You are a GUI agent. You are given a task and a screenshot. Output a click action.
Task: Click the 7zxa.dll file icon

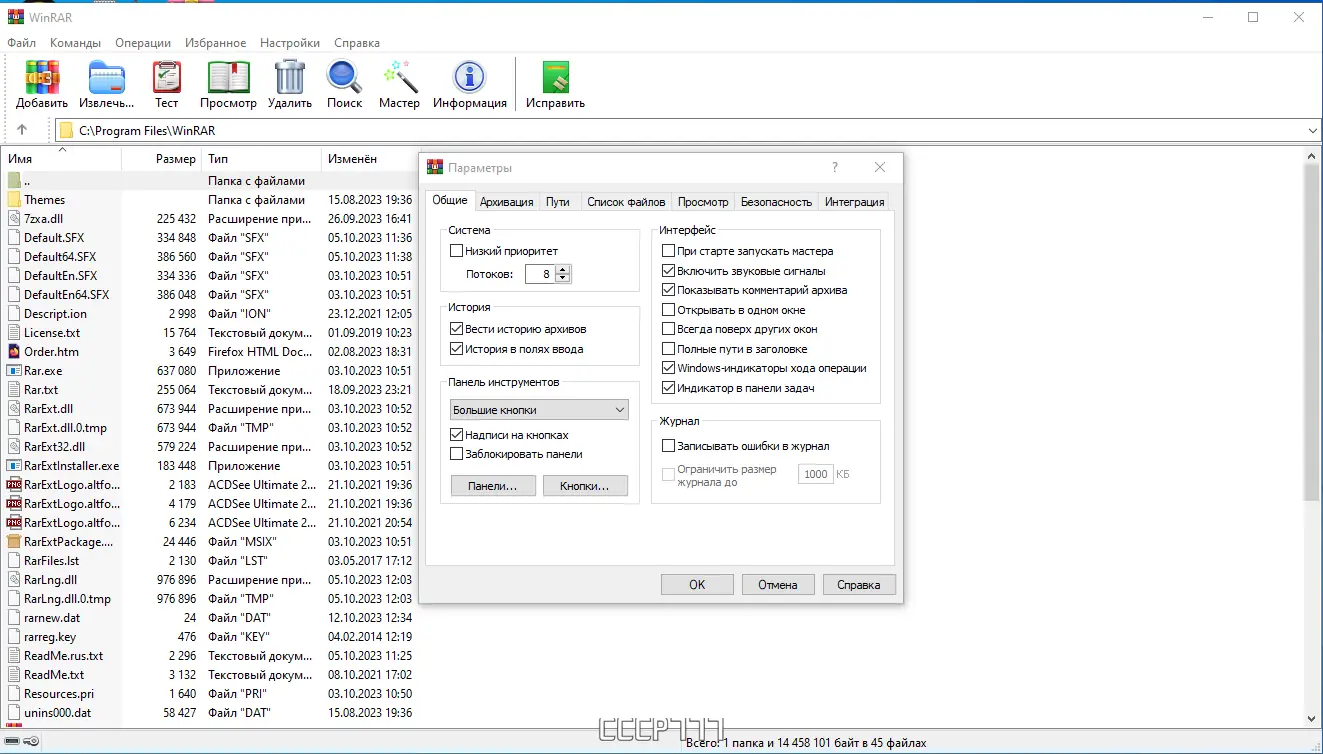click(x=14, y=219)
